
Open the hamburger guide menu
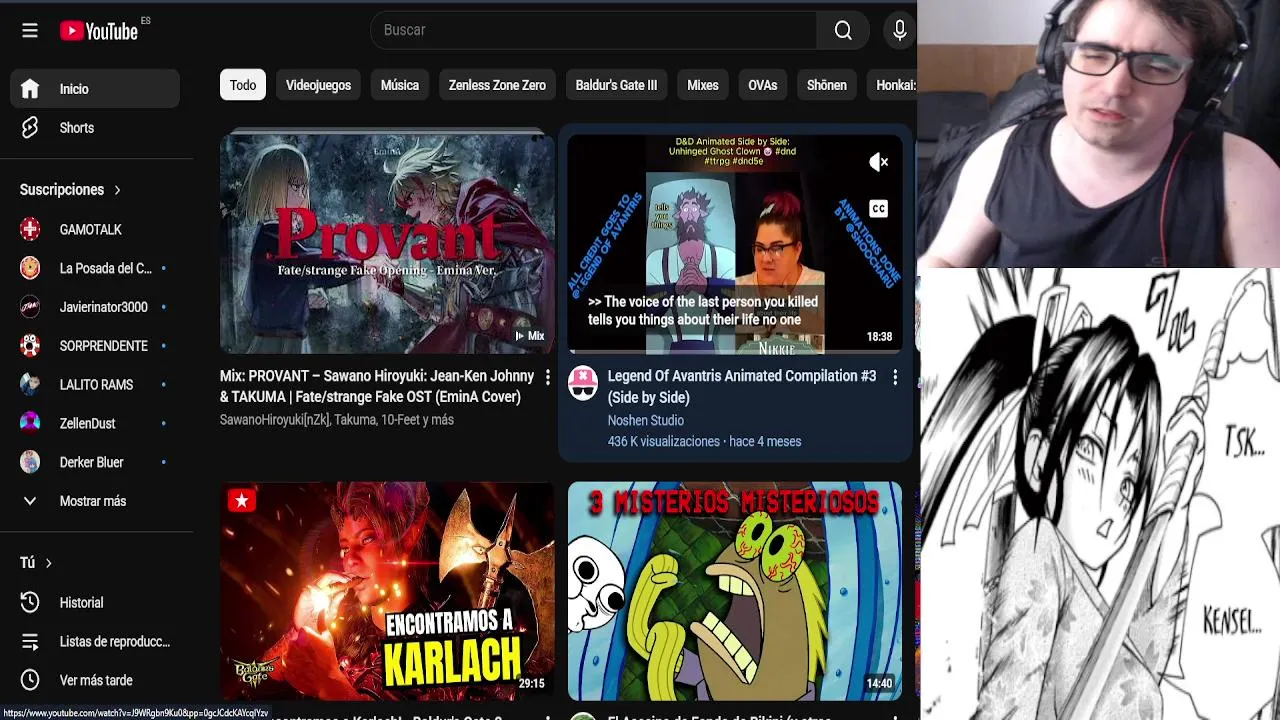click(x=30, y=30)
